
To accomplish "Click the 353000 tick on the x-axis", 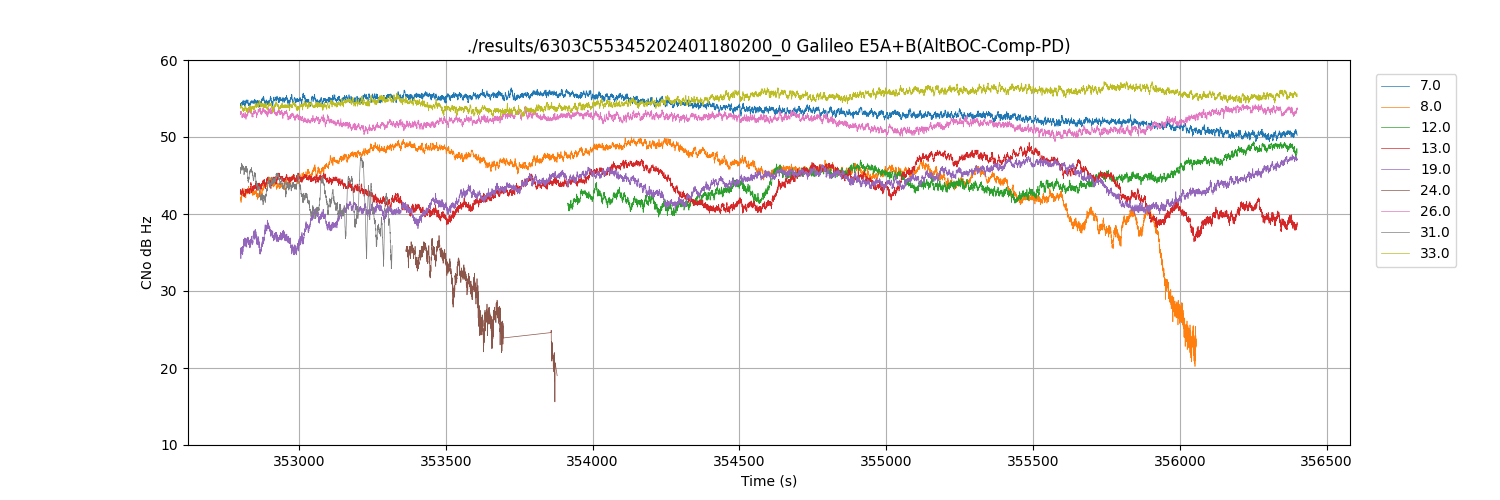I will 298,461.
